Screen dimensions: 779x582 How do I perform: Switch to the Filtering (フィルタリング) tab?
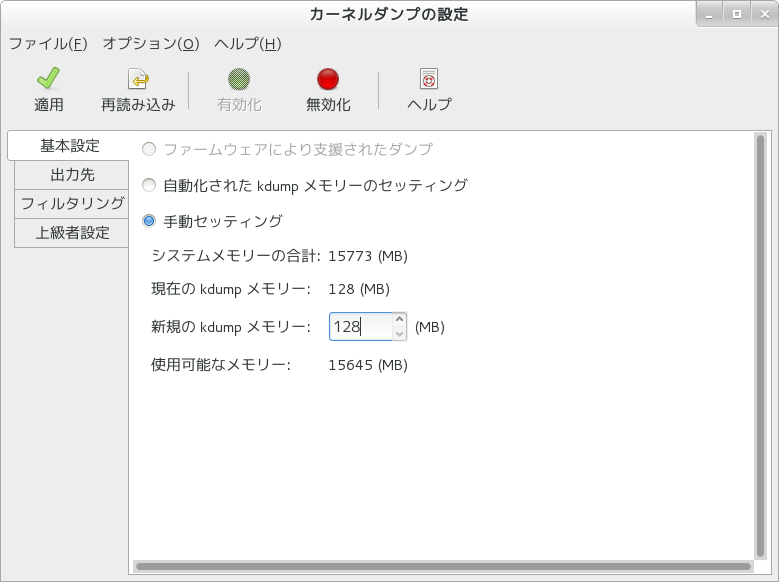pyautogui.click(x=71, y=204)
